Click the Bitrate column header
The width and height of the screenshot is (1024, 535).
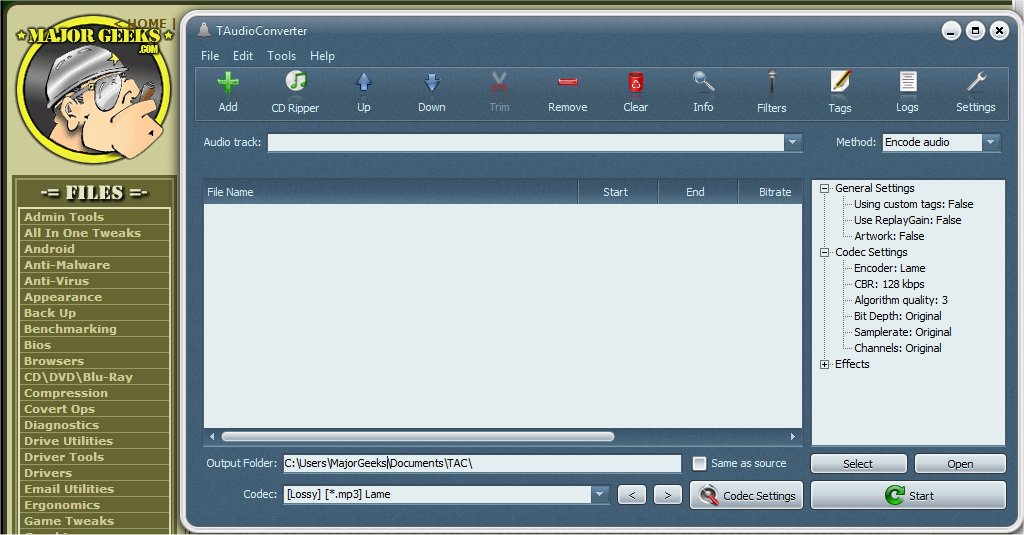pos(770,192)
